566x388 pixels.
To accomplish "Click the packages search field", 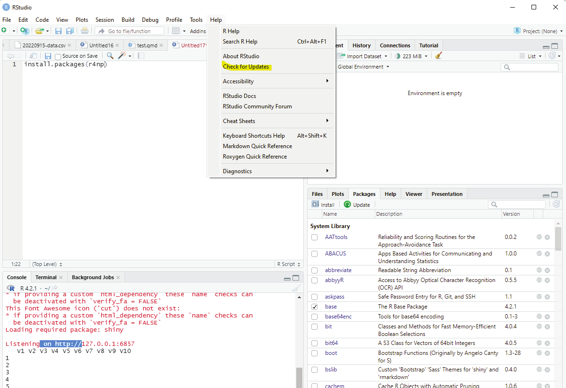I will tap(517, 204).
